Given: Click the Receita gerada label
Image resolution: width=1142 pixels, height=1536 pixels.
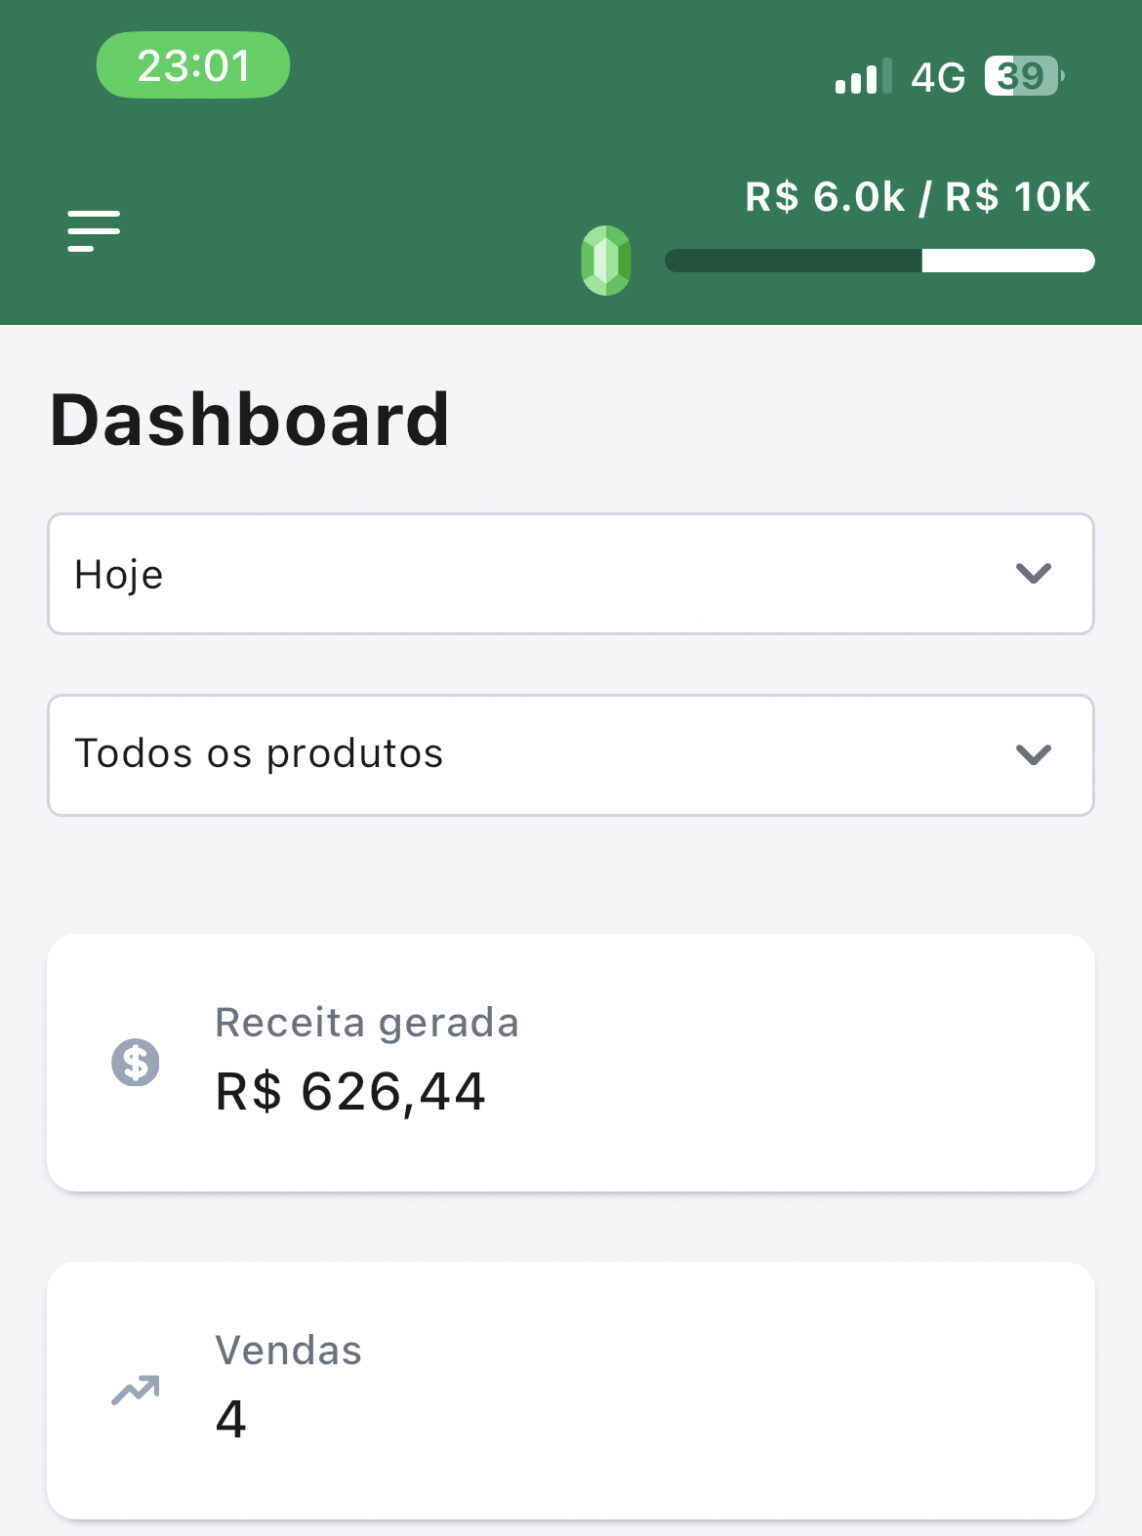Looking at the screenshot, I should coord(367,1023).
